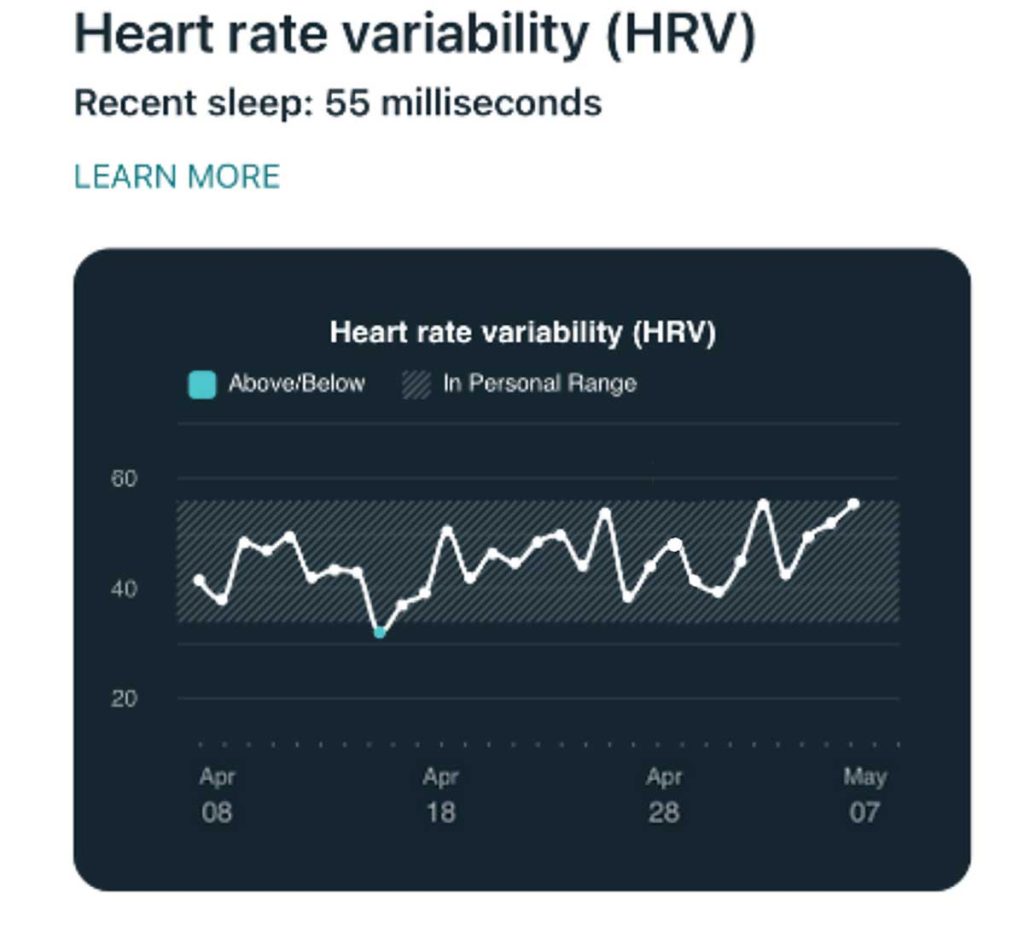
Task: Click the Apr 18 date label
Action: (440, 794)
